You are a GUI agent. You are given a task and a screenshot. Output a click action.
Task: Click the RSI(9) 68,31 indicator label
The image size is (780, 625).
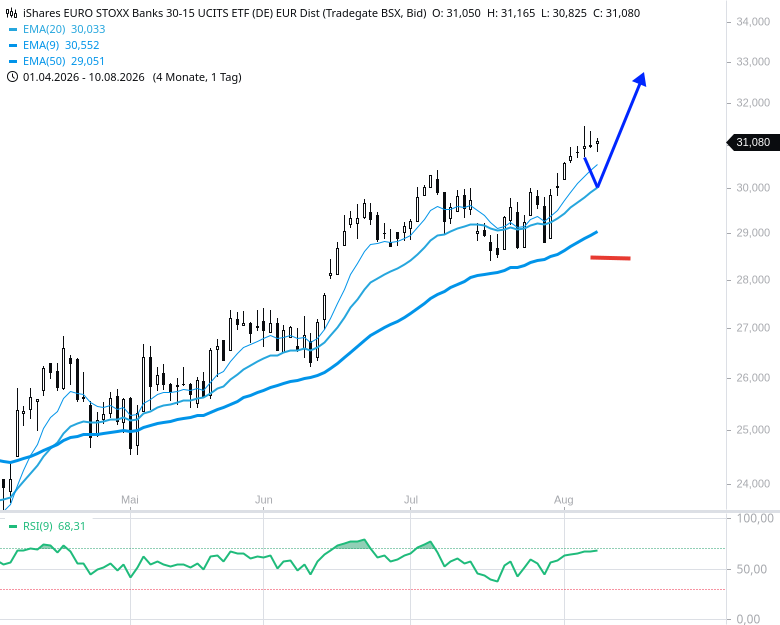(54, 526)
